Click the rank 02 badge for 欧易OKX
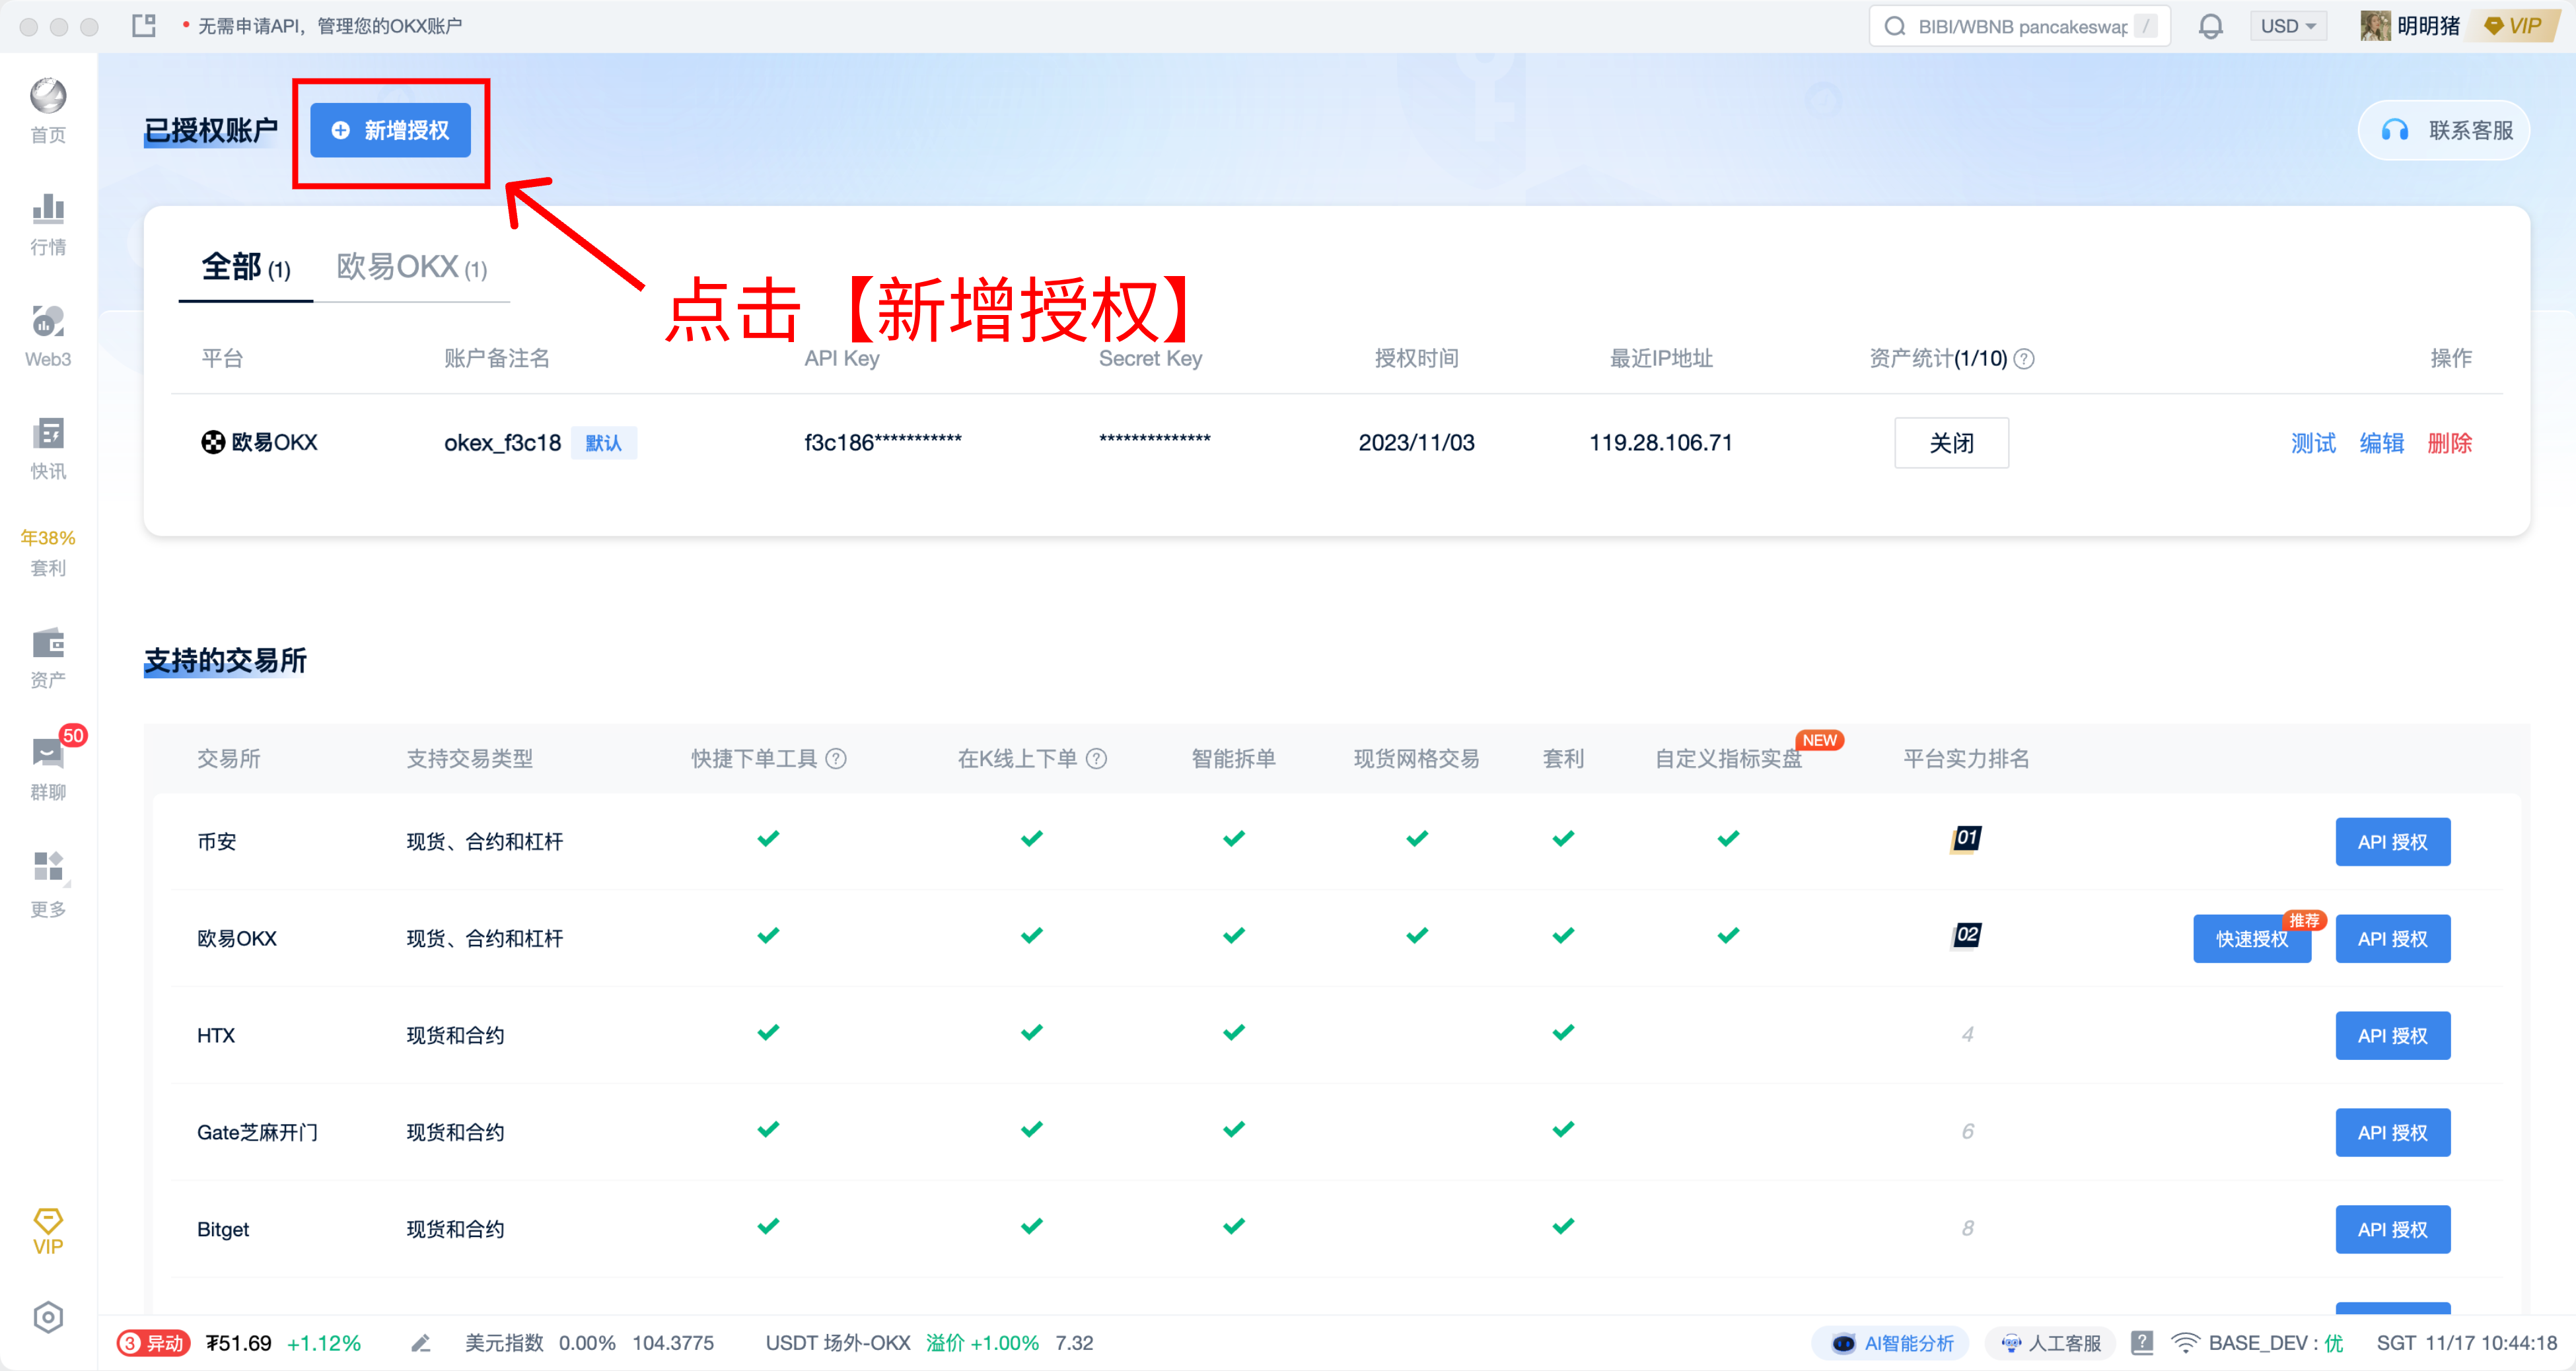This screenshot has height=1371, width=2576. click(x=1966, y=935)
